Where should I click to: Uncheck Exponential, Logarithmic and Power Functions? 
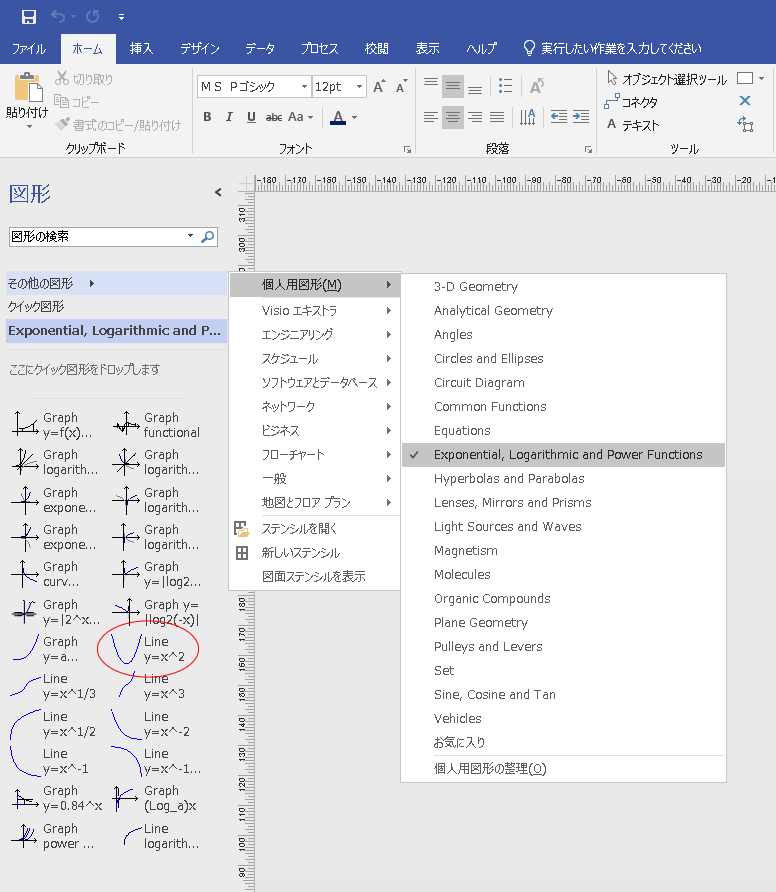563,455
